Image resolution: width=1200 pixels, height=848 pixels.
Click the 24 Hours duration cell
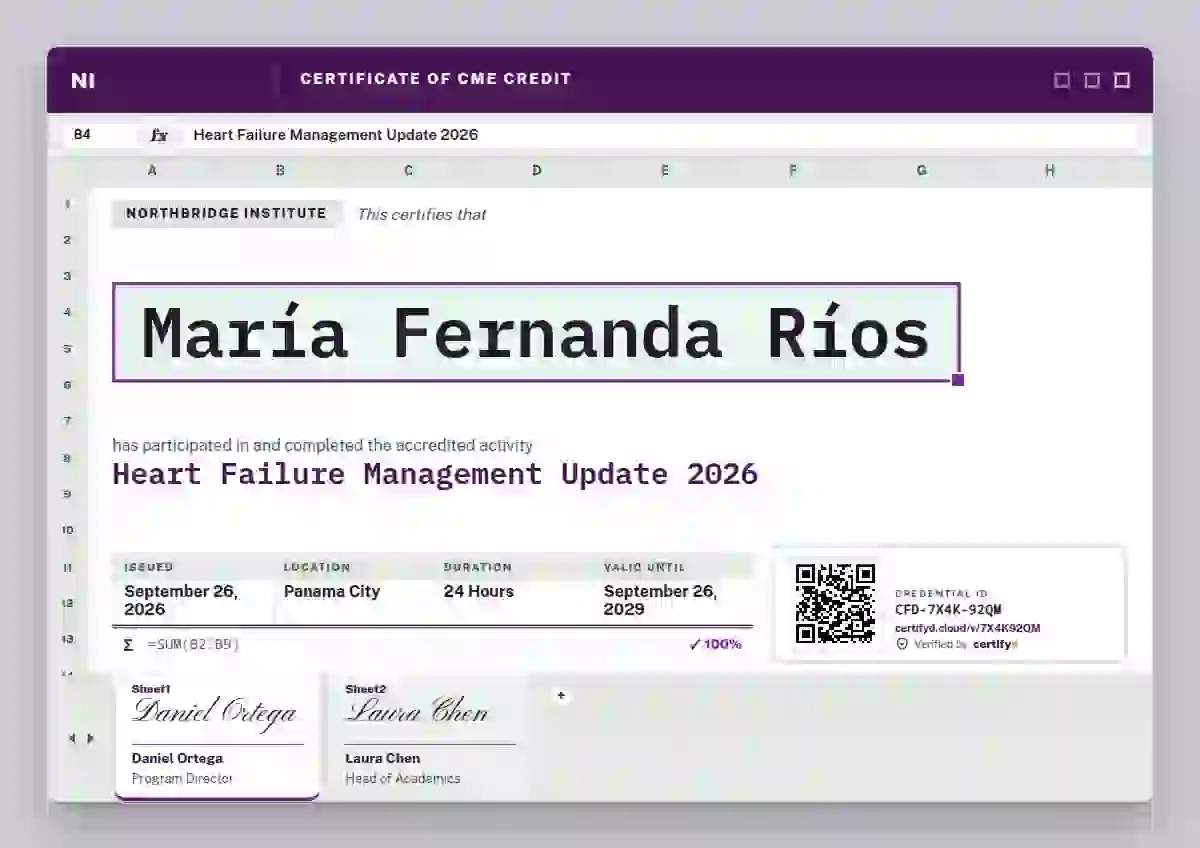point(479,591)
